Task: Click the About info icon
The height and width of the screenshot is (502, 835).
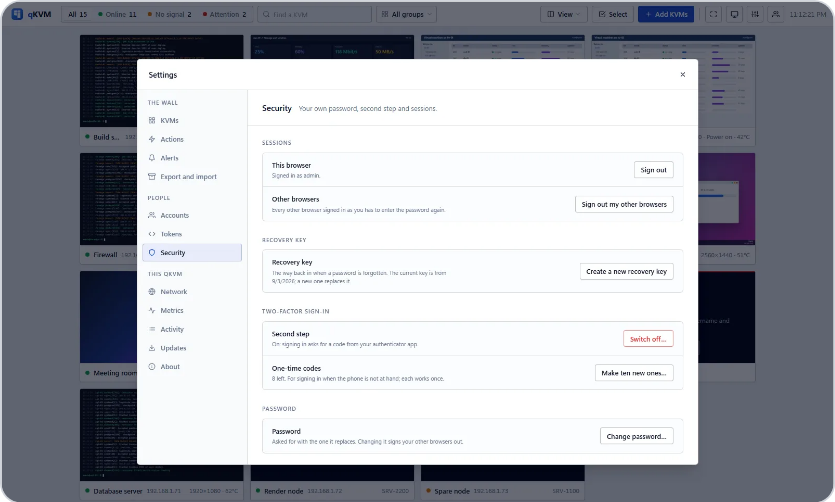Action: (152, 367)
